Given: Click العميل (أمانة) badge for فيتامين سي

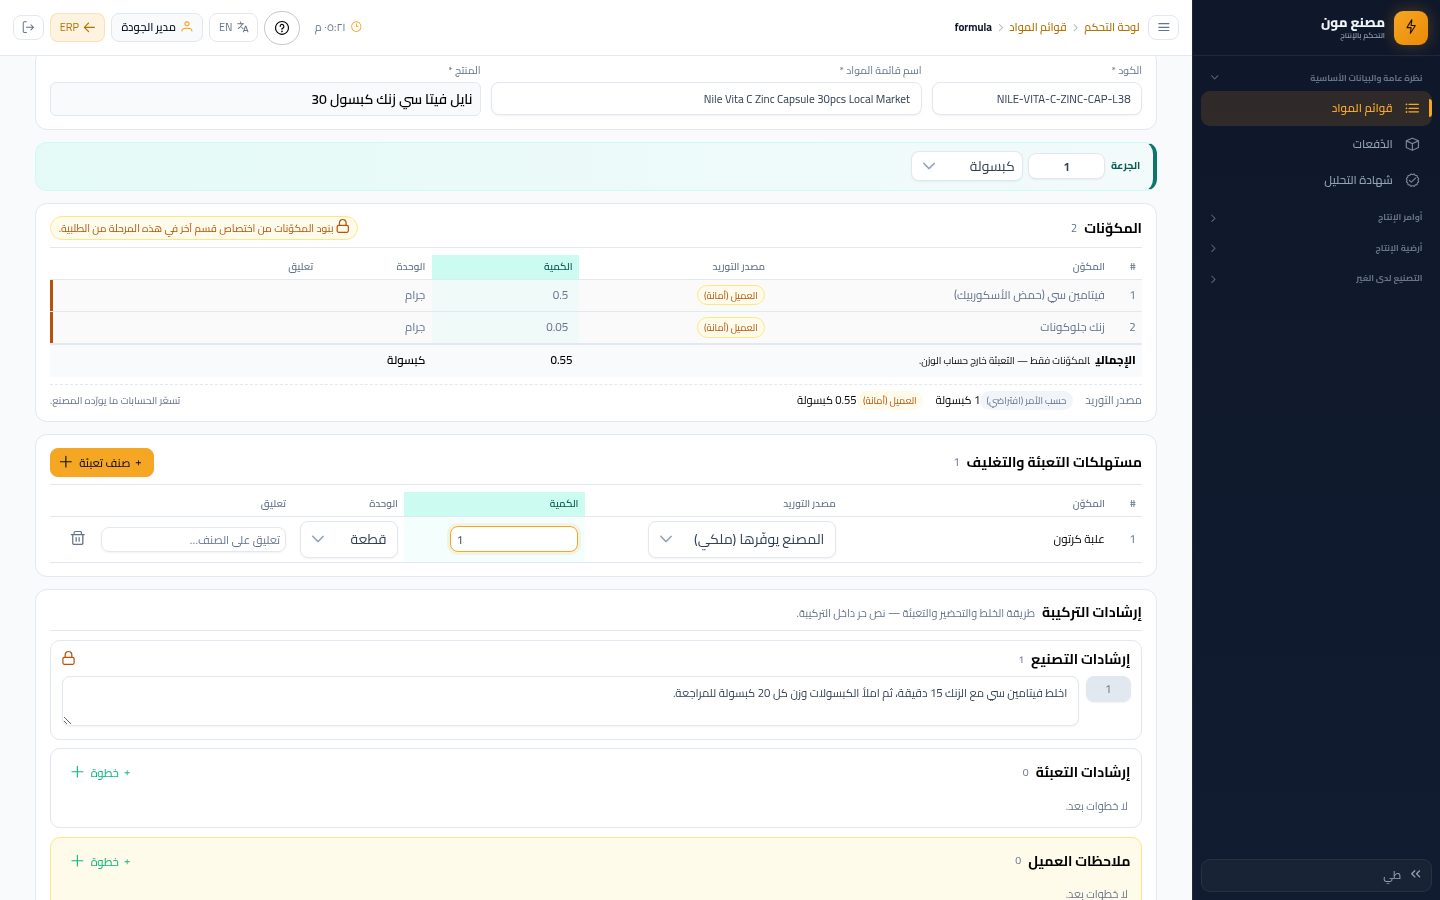Looking at the screenshot, I should (x=731, y=295).
